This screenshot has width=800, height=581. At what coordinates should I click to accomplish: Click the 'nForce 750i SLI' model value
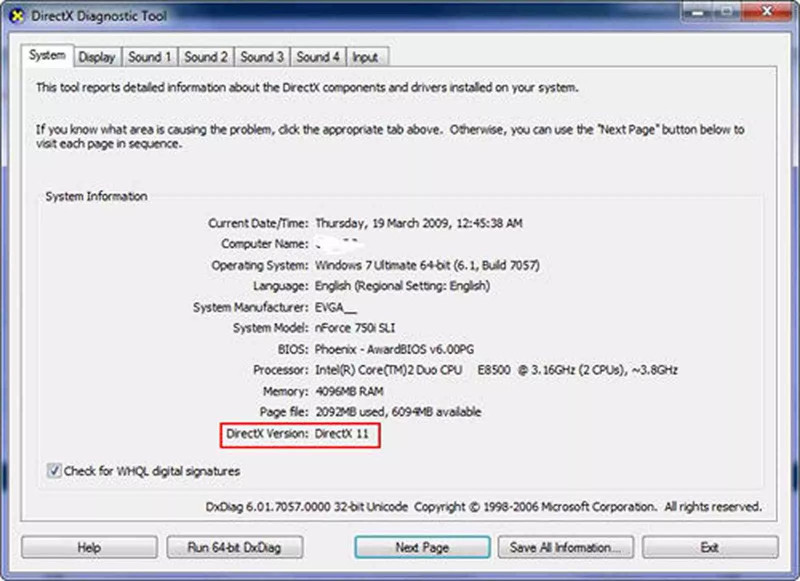point(355,328)
